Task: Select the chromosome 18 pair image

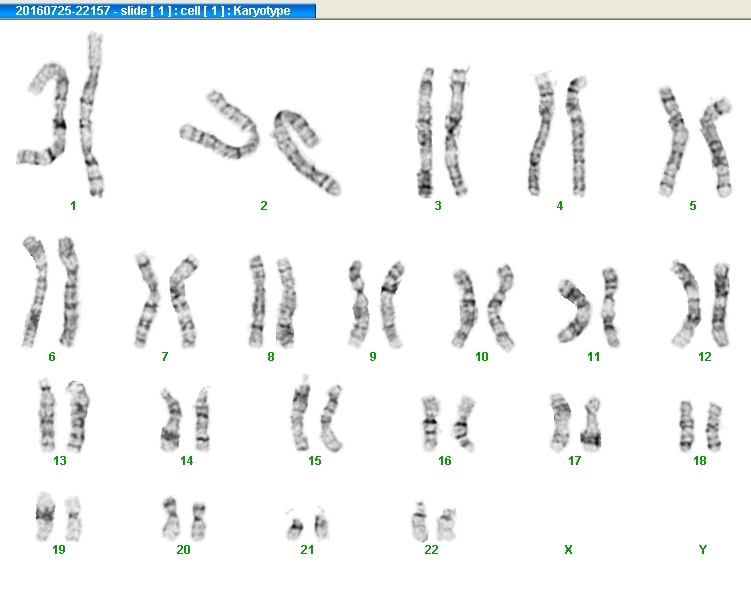Action: 700,426
